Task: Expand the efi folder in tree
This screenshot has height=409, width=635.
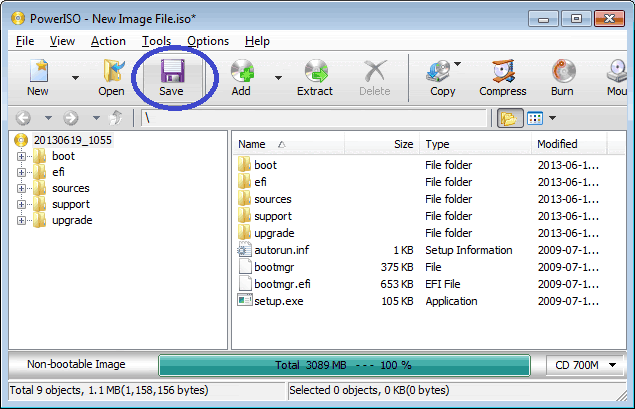Action: 21,172
